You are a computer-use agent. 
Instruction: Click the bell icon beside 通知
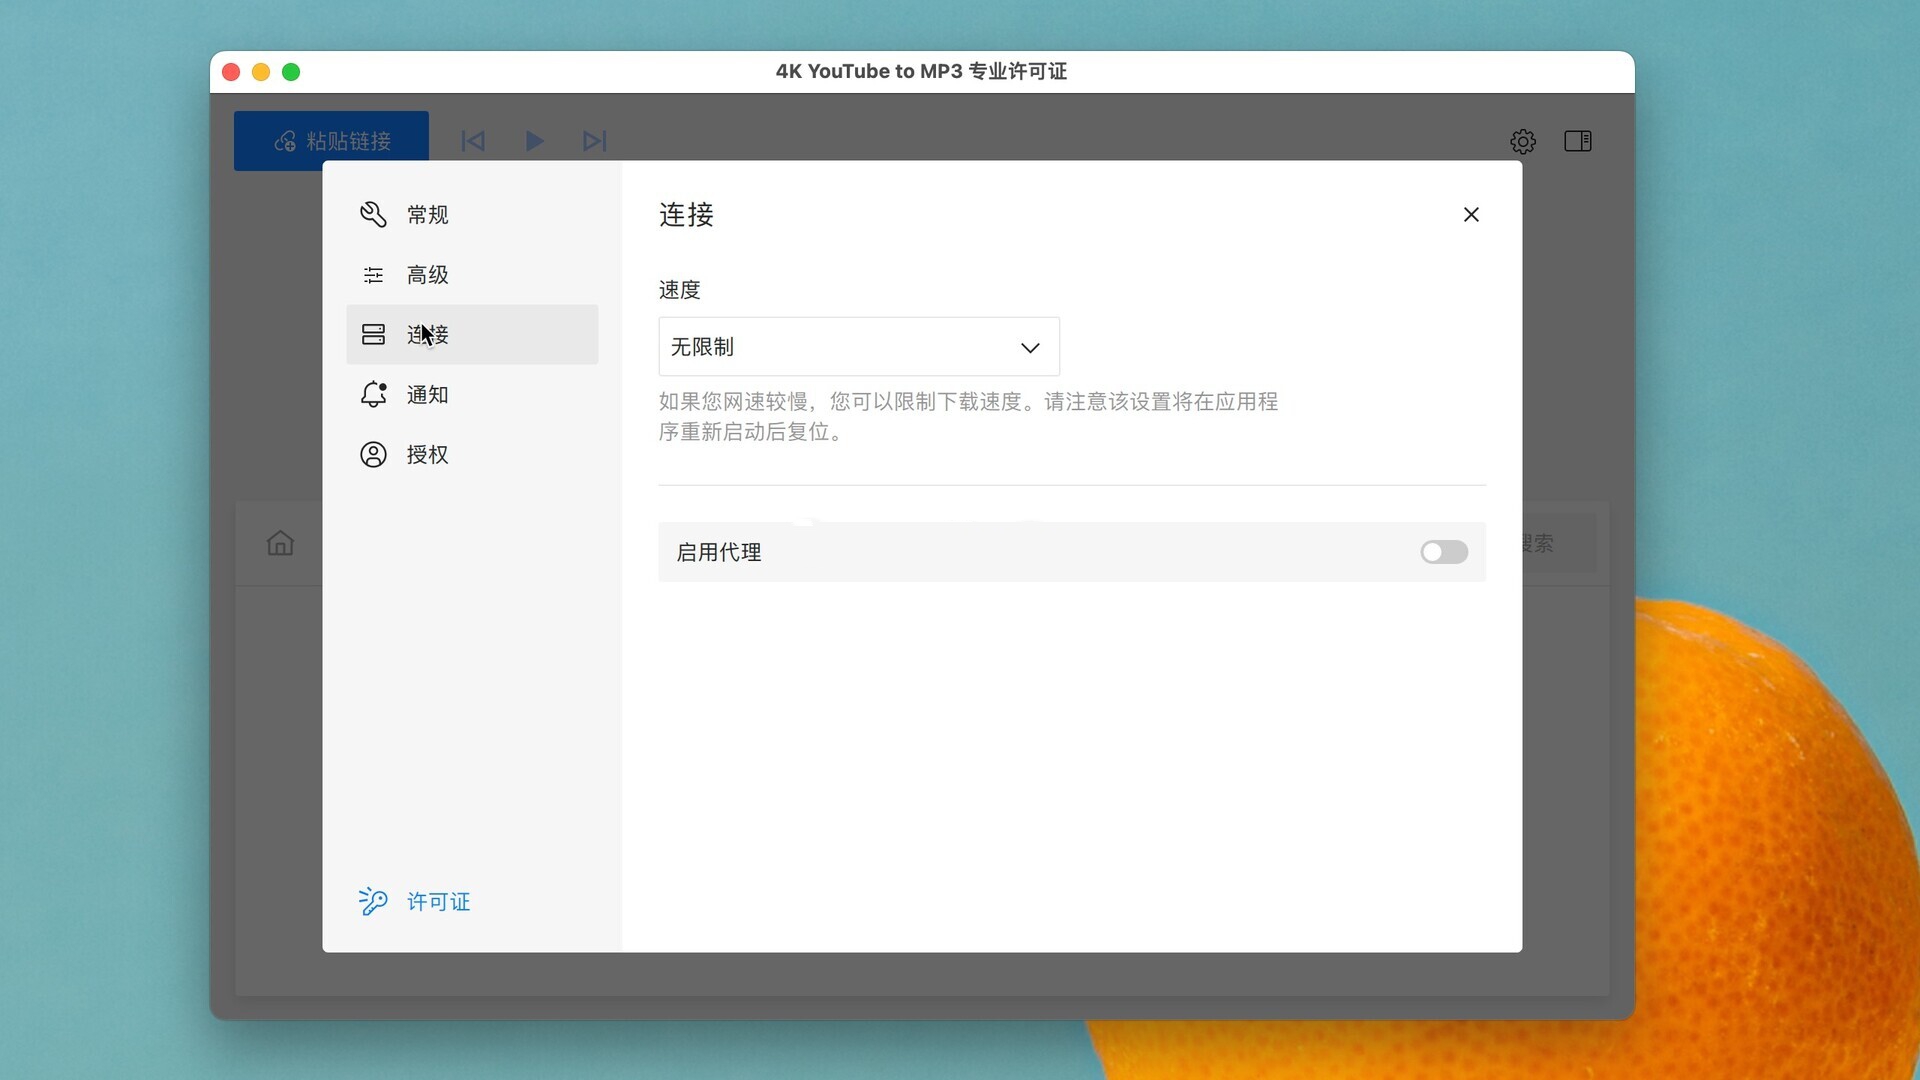[x=373, y=395]
